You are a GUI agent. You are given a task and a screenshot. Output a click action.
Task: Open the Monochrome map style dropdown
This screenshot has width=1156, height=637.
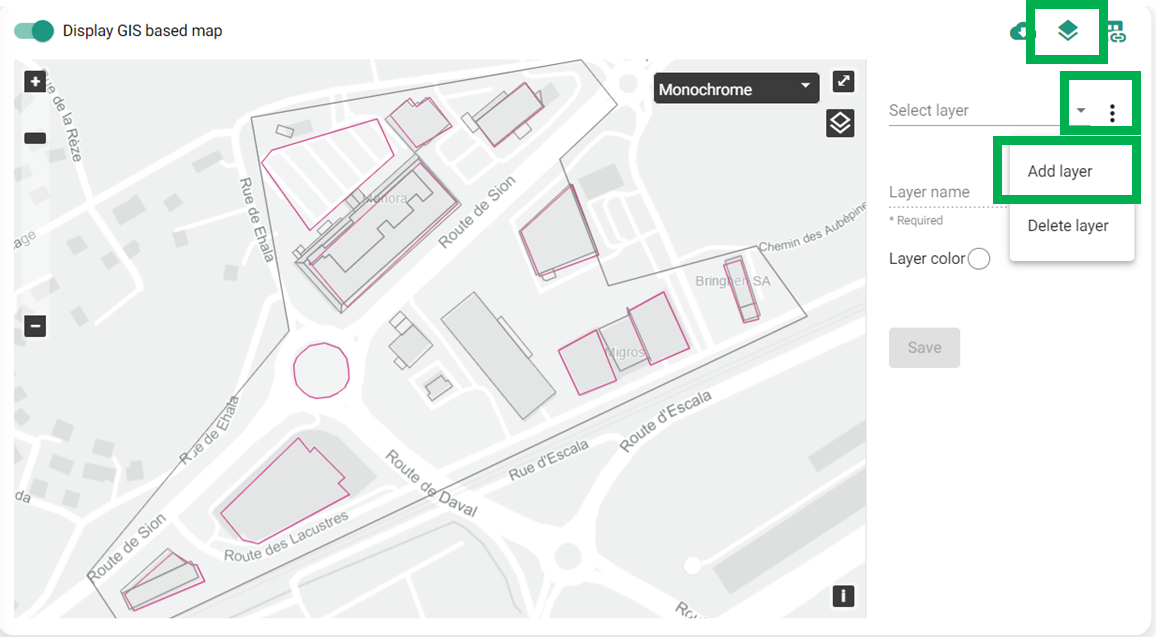point(736,88)
